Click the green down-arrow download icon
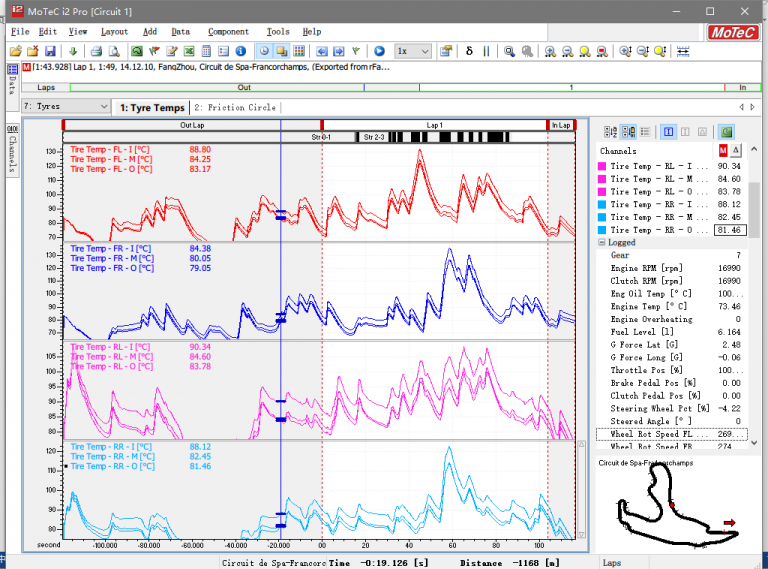Viewport: 768px width, 569px height. (73, 51)
